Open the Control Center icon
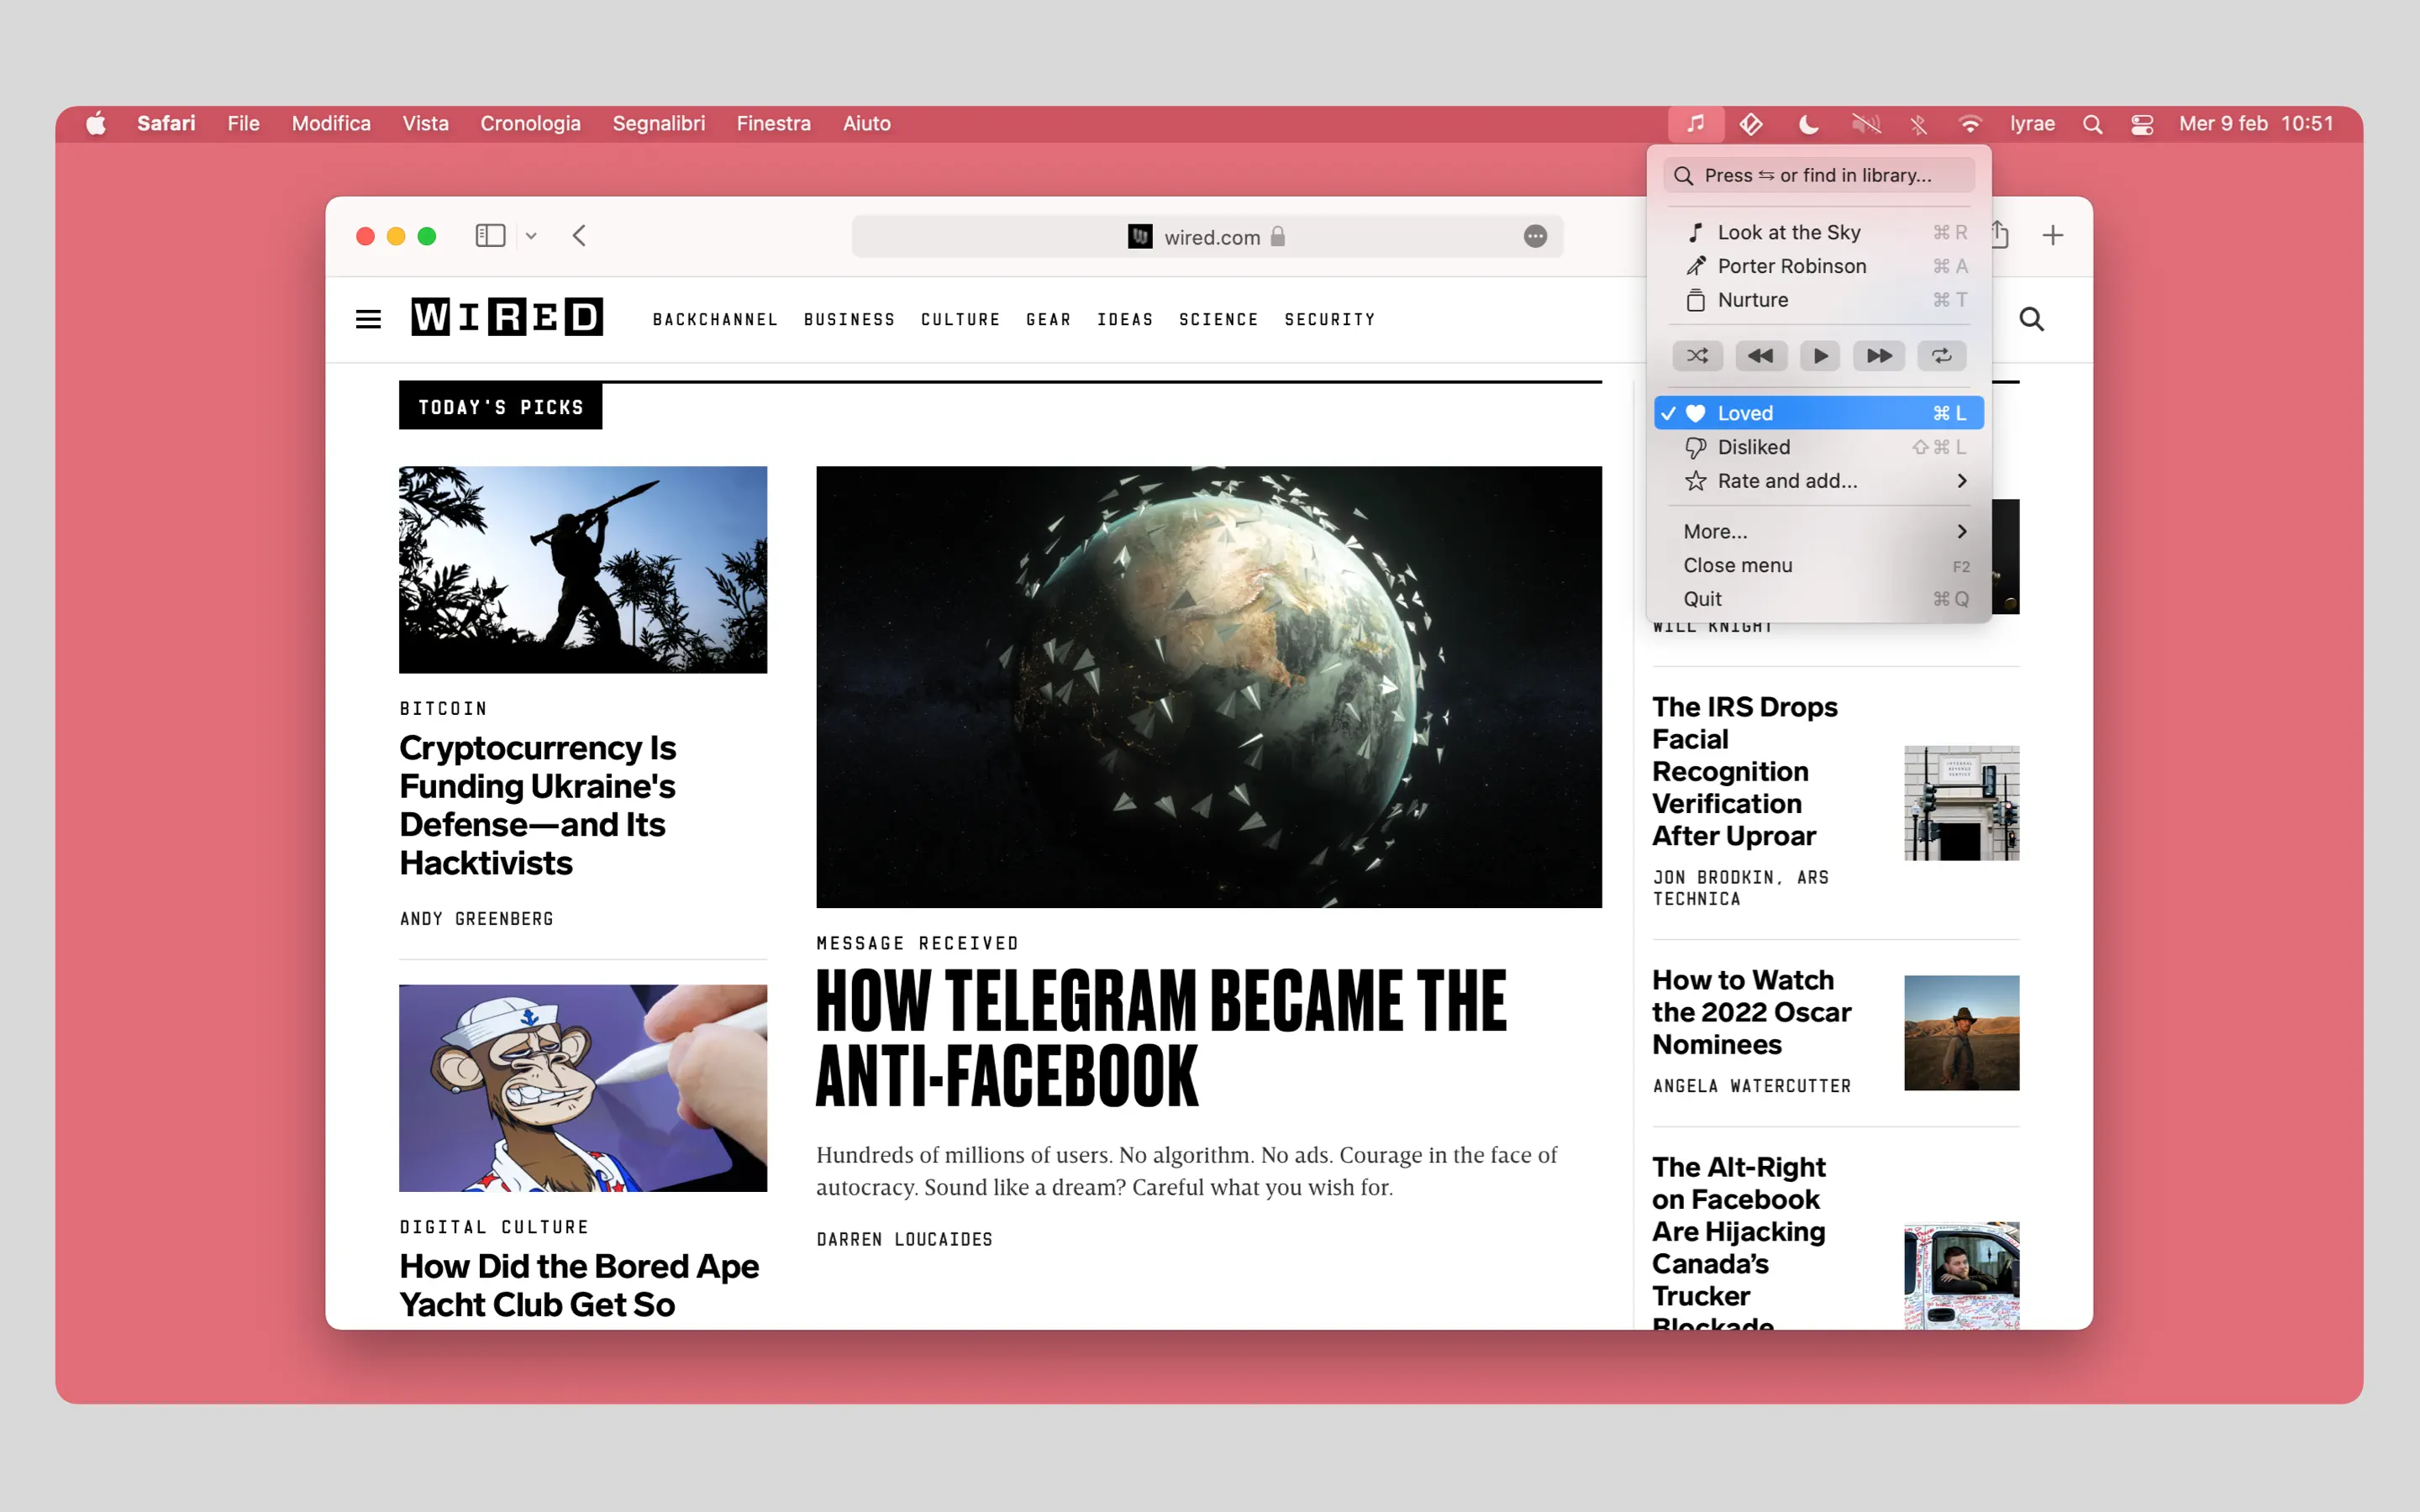Image resolution: width=2420 pixels, height=1512 pixels. tap(2141, 123)
